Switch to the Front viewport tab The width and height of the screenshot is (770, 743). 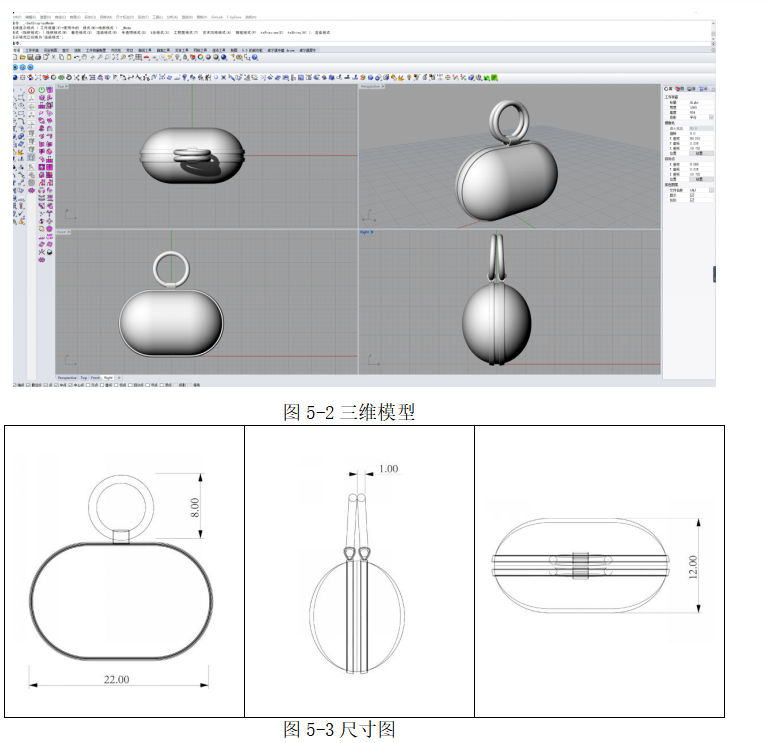[95, 378]
